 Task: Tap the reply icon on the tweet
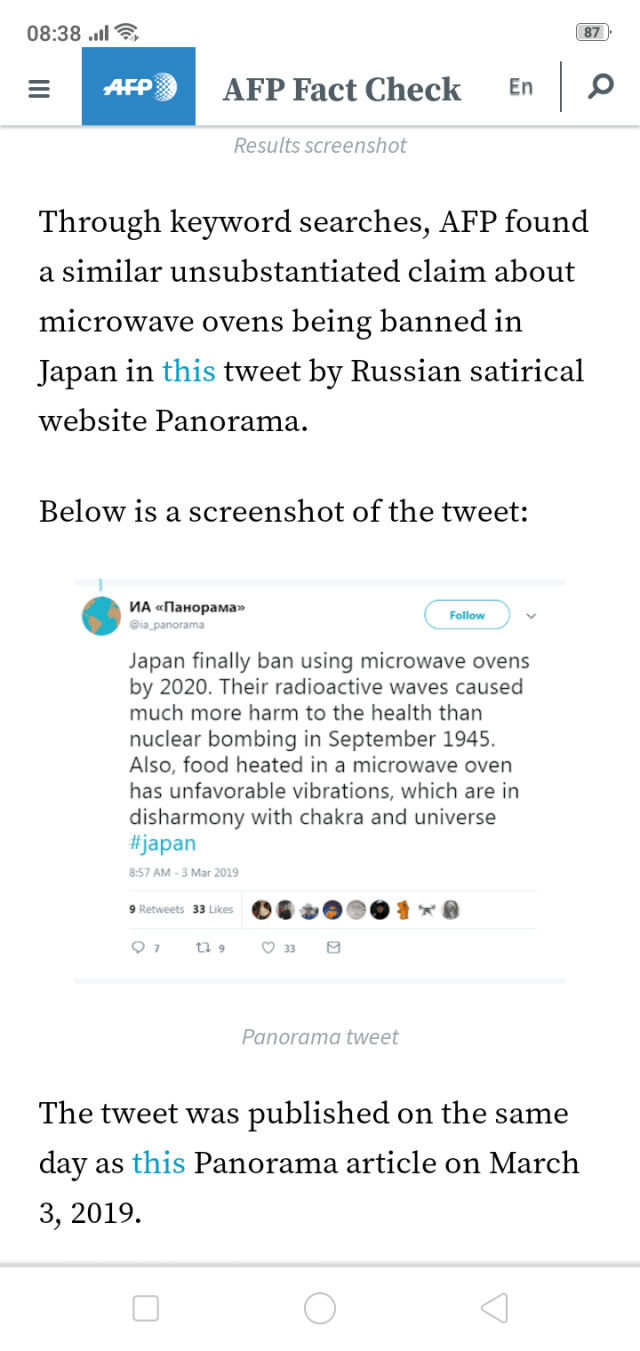coord(139,947)
